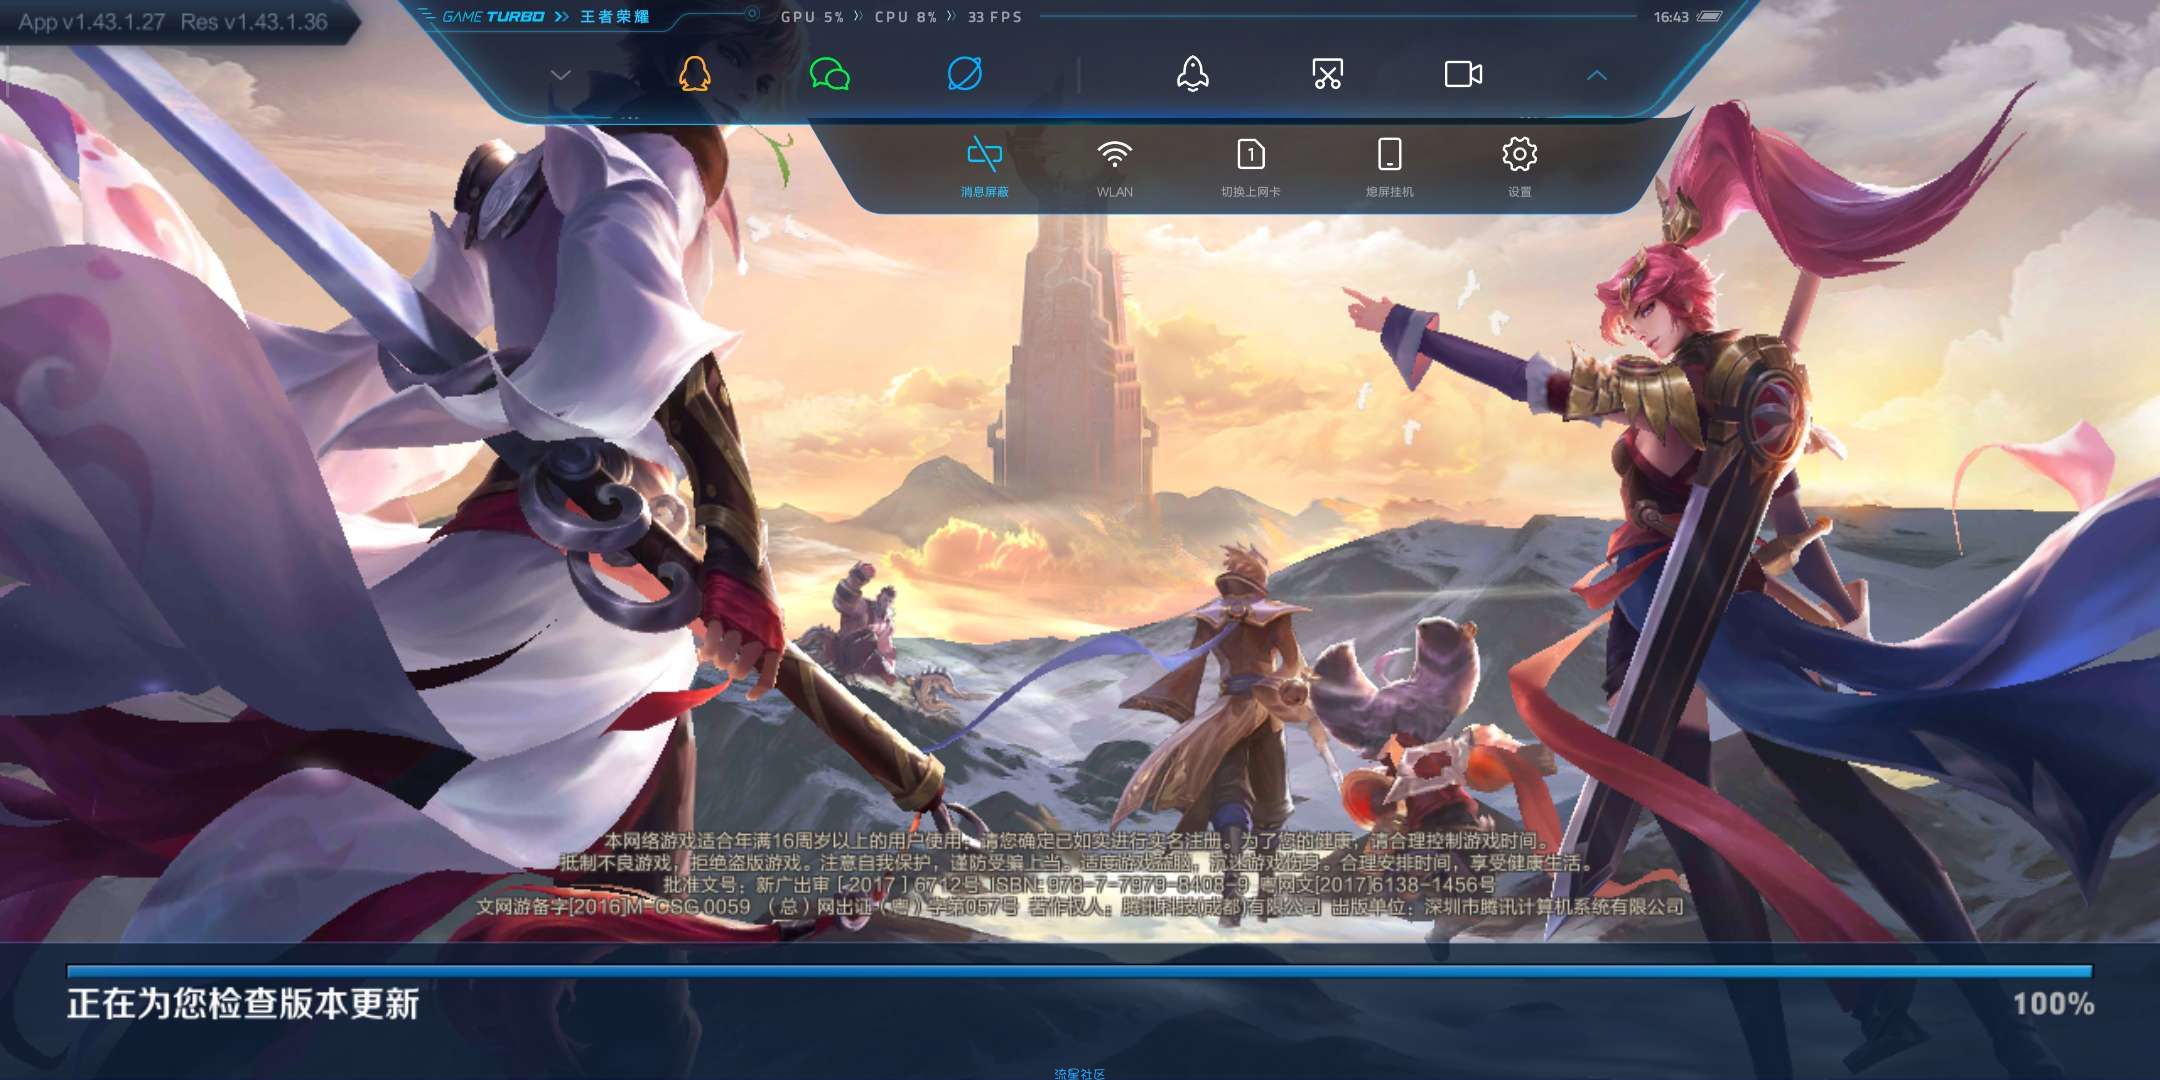Click the GAME TURBO label
Image resolution: width=2160 pixels, height=1080 pixels.
click(x=493, y=17)
